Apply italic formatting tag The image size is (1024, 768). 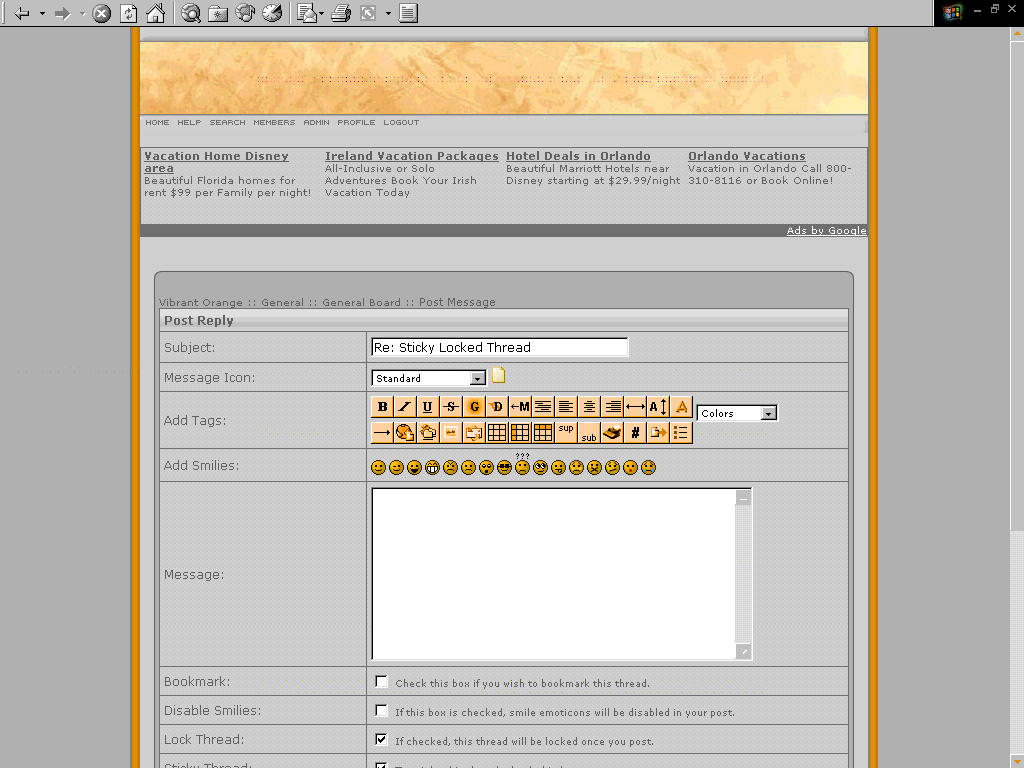tap(404, 407)
